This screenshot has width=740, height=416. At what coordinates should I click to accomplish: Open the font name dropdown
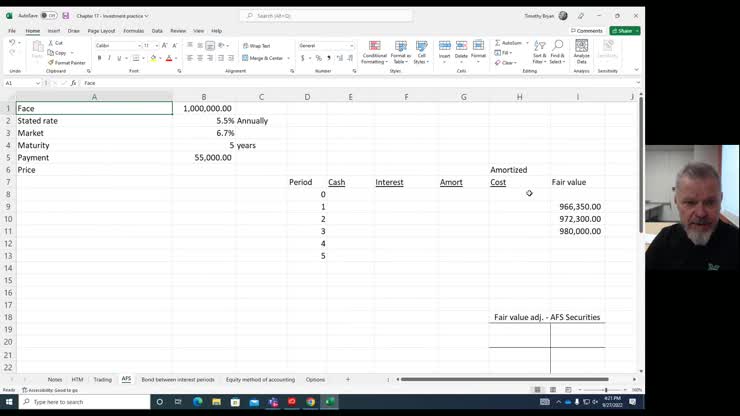coord(139,46)
